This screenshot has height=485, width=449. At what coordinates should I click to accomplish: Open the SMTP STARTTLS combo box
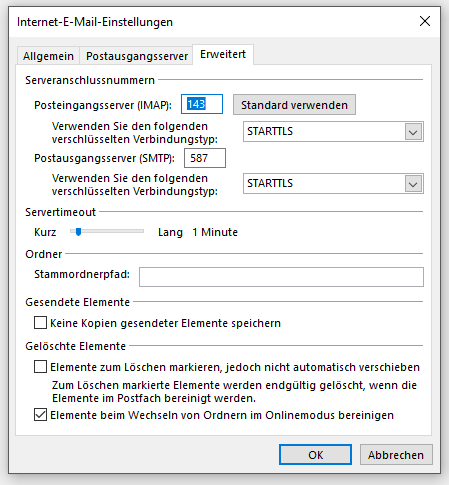click(x=333, y=184)
